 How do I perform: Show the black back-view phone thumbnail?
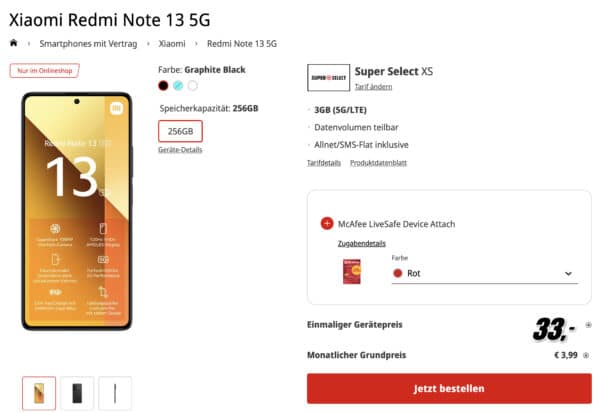77,393
